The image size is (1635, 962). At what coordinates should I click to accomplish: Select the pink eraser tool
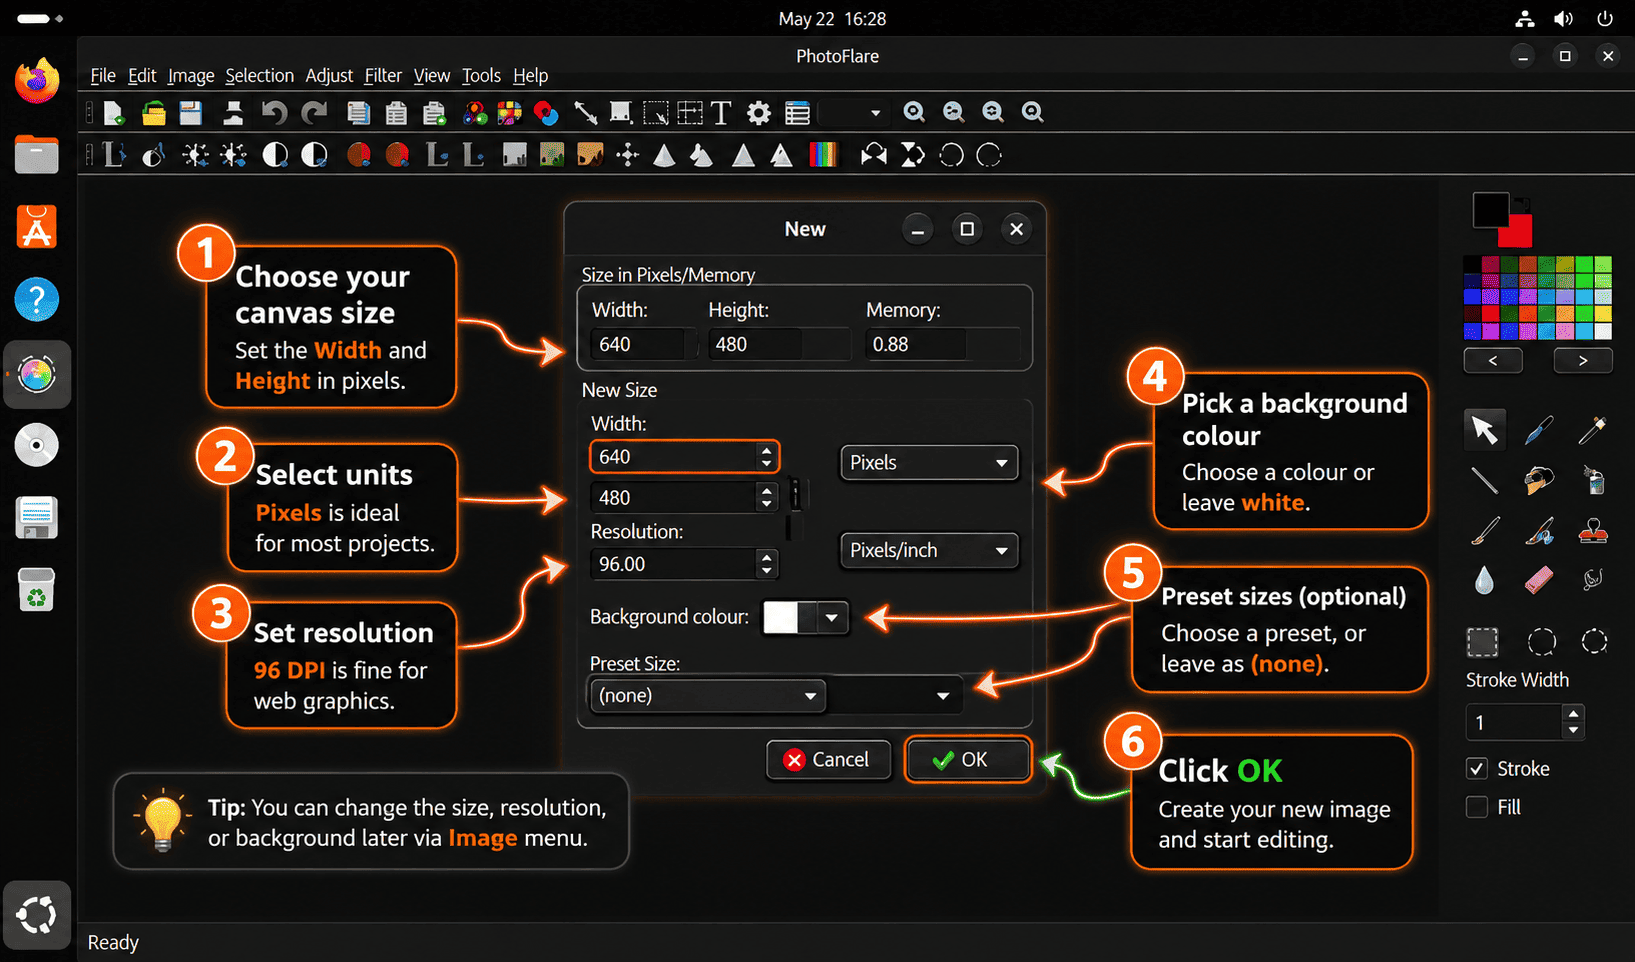1539,580
